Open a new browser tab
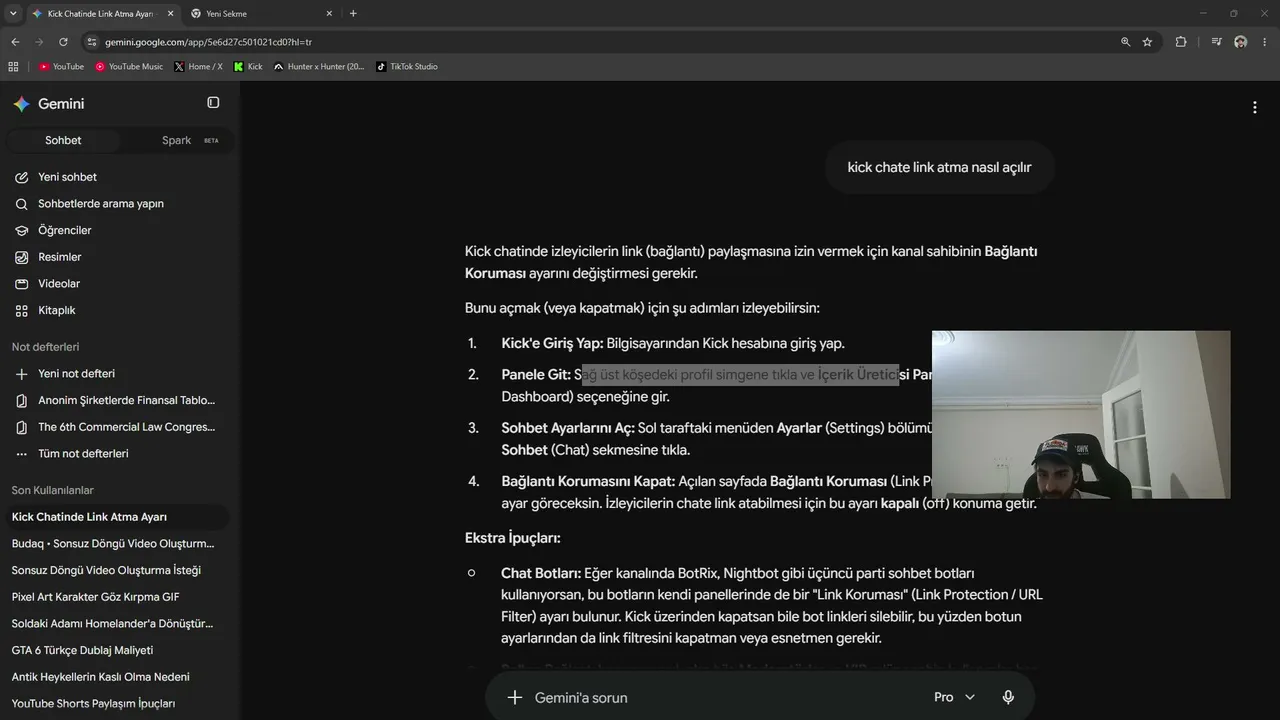This screenshot has height=720, width=1280. [353, 14]
